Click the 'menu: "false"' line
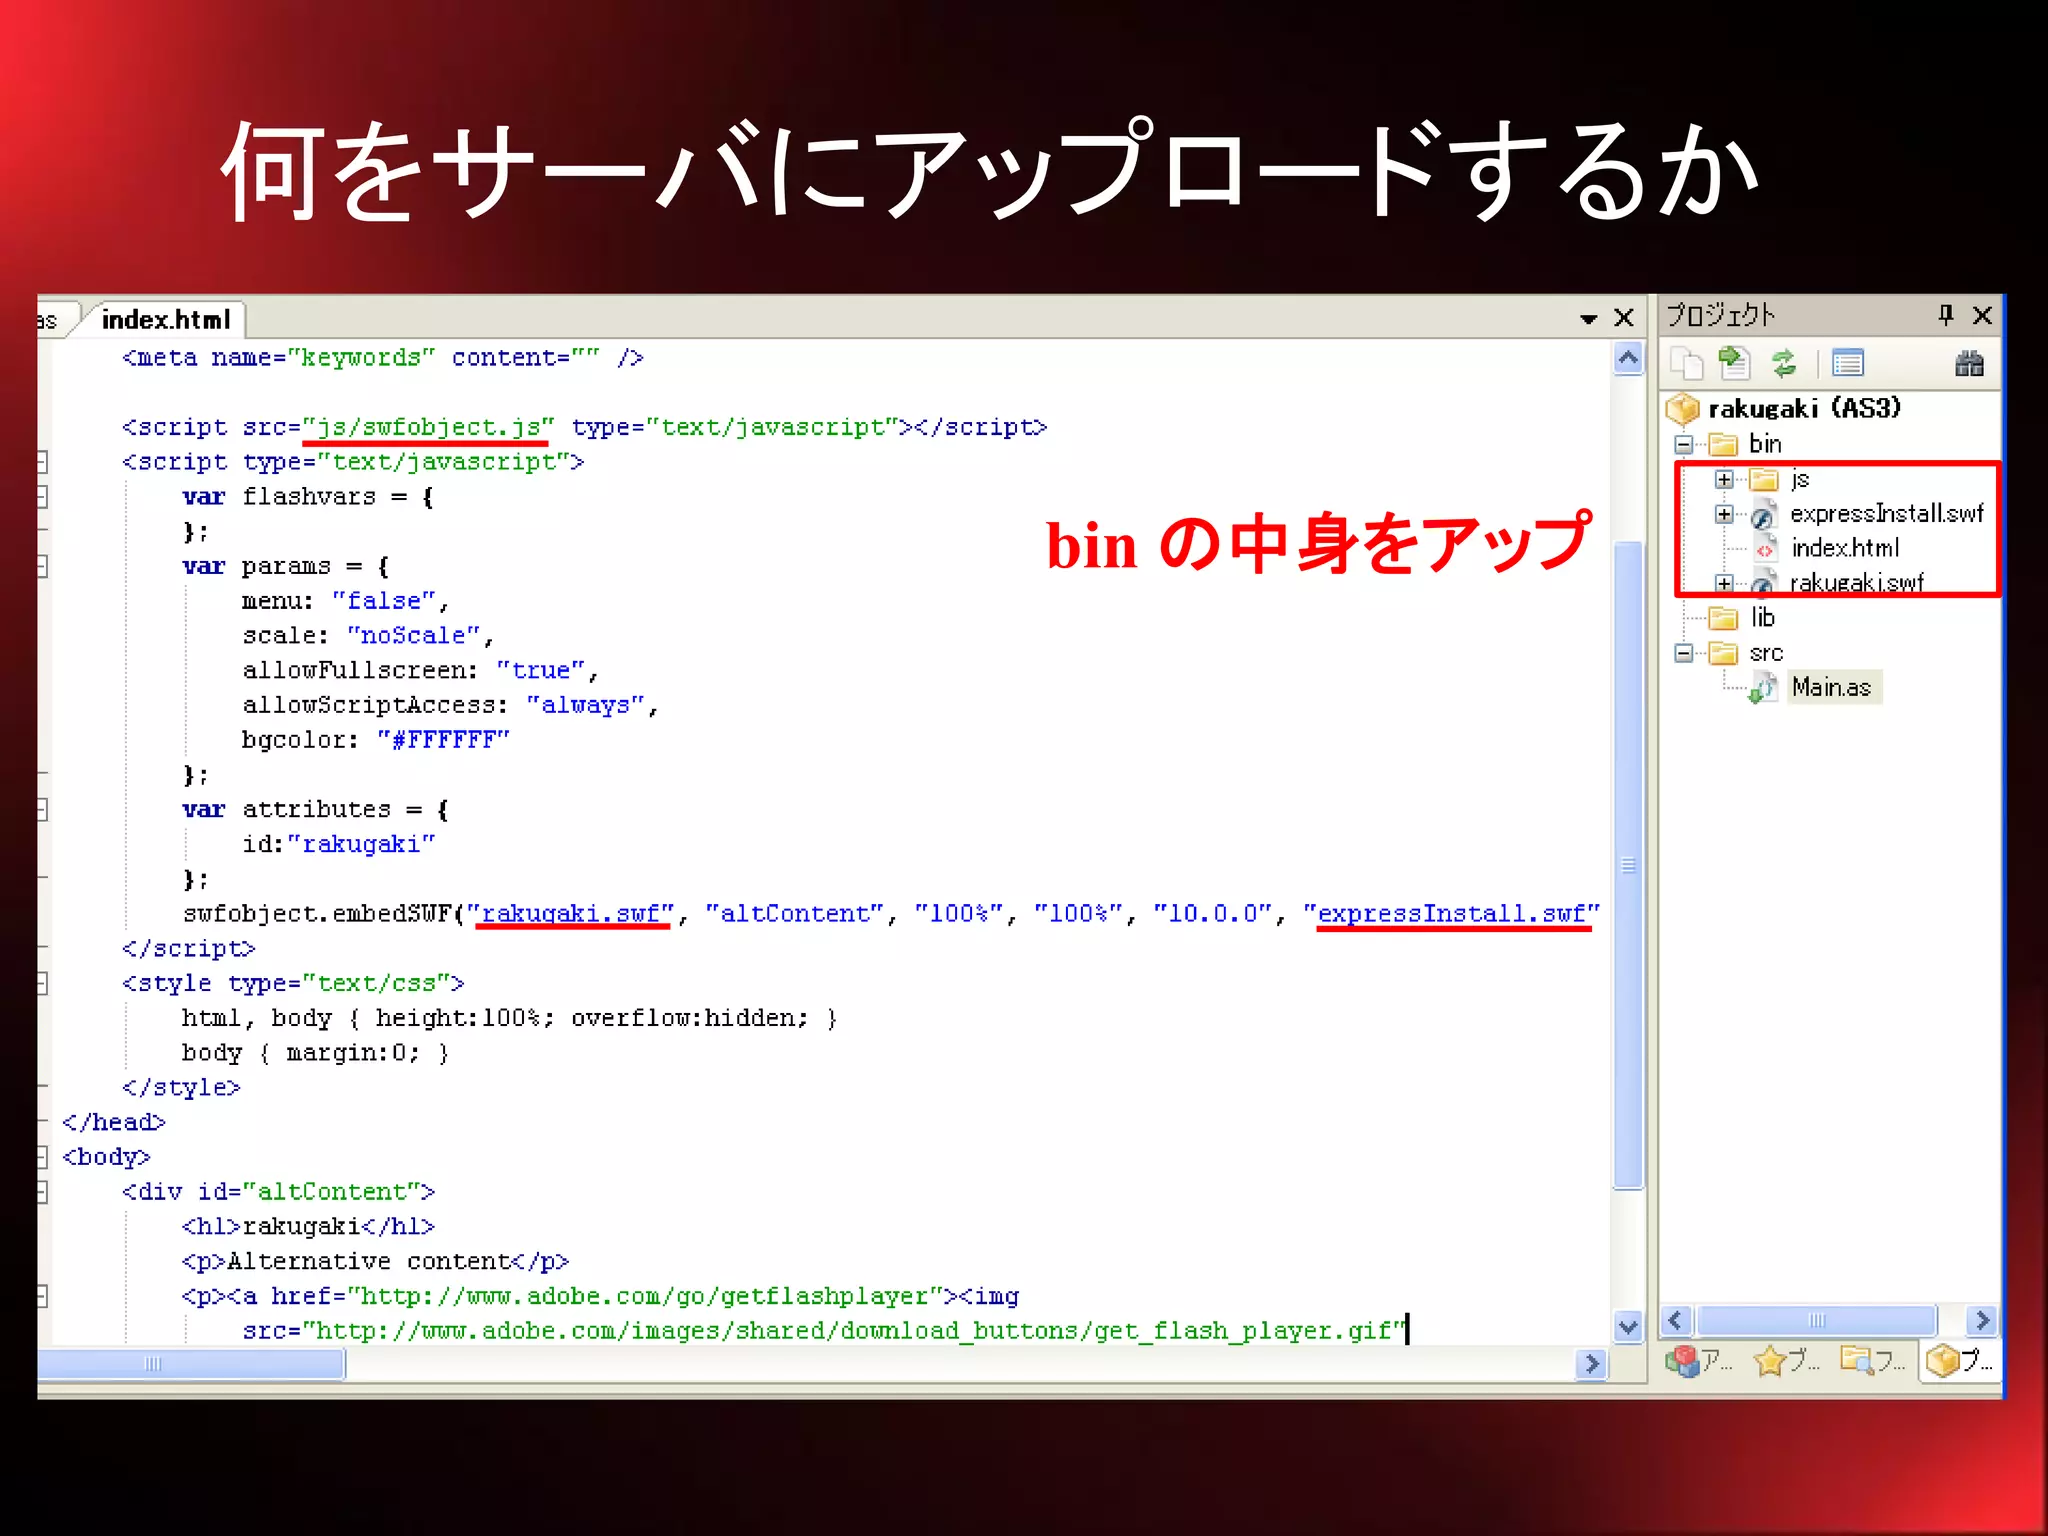 345,601
